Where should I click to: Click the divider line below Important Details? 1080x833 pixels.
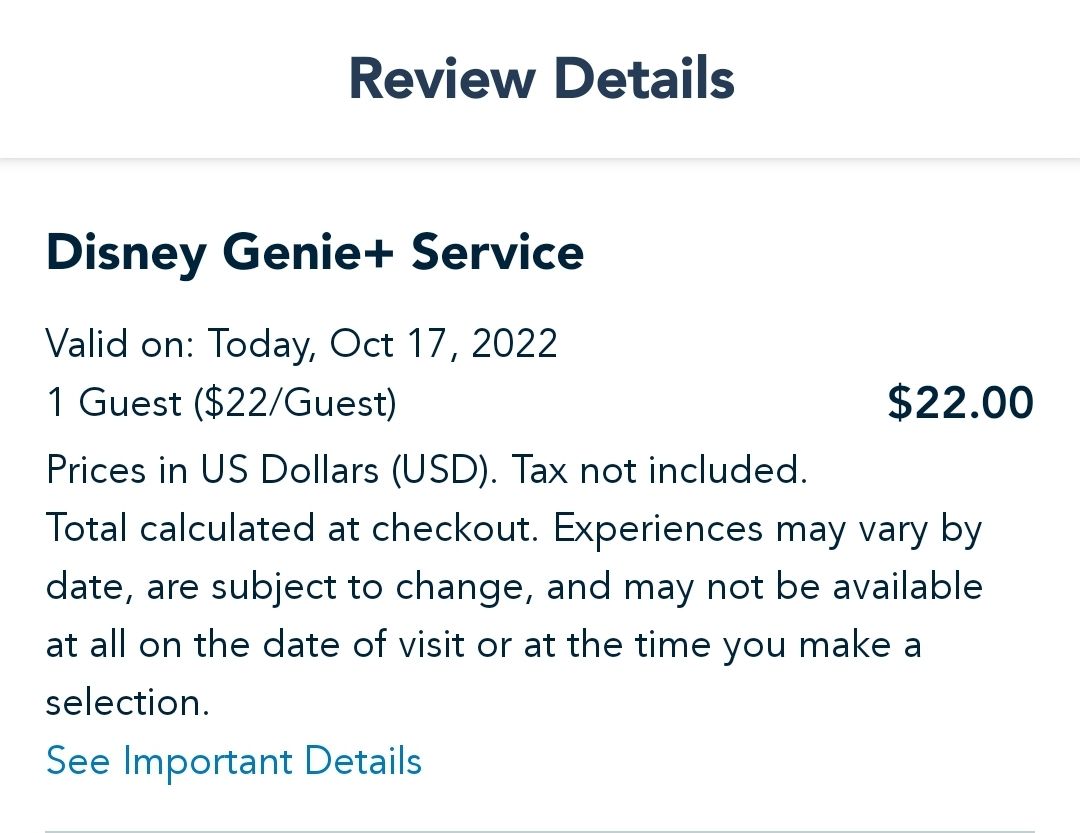[540, 830]
